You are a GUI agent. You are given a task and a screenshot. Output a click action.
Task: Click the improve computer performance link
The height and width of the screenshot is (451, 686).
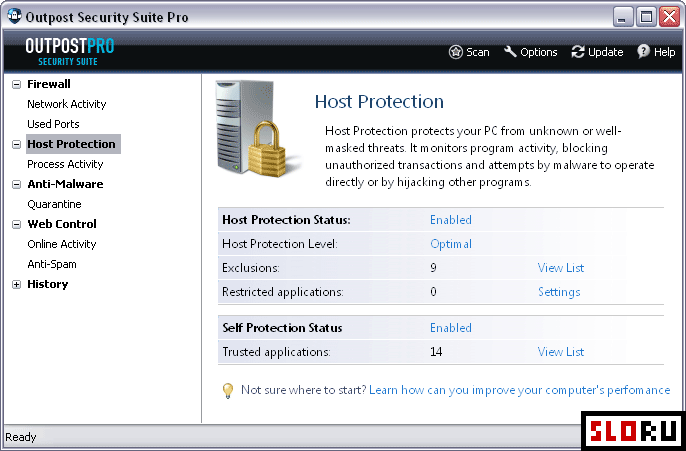pos(519,390)
